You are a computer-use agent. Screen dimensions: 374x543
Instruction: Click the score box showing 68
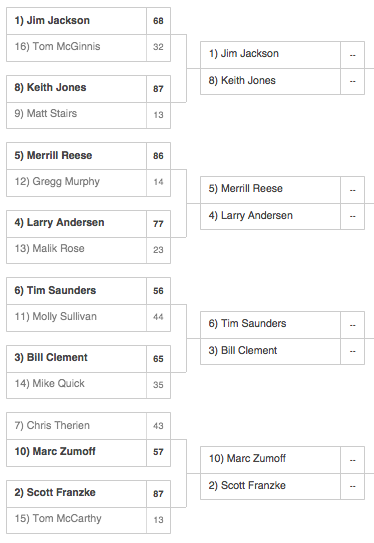[x=158, y=21]
